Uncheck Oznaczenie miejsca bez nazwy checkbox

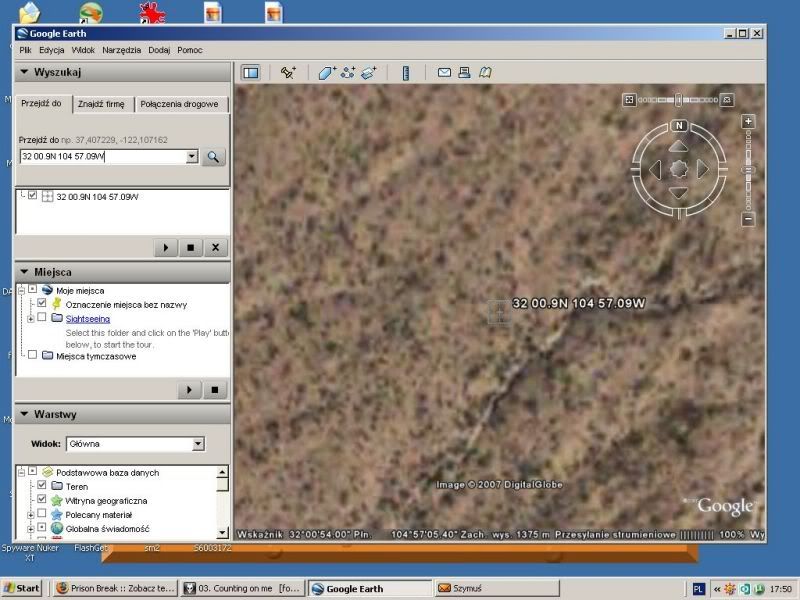[42, 303]
